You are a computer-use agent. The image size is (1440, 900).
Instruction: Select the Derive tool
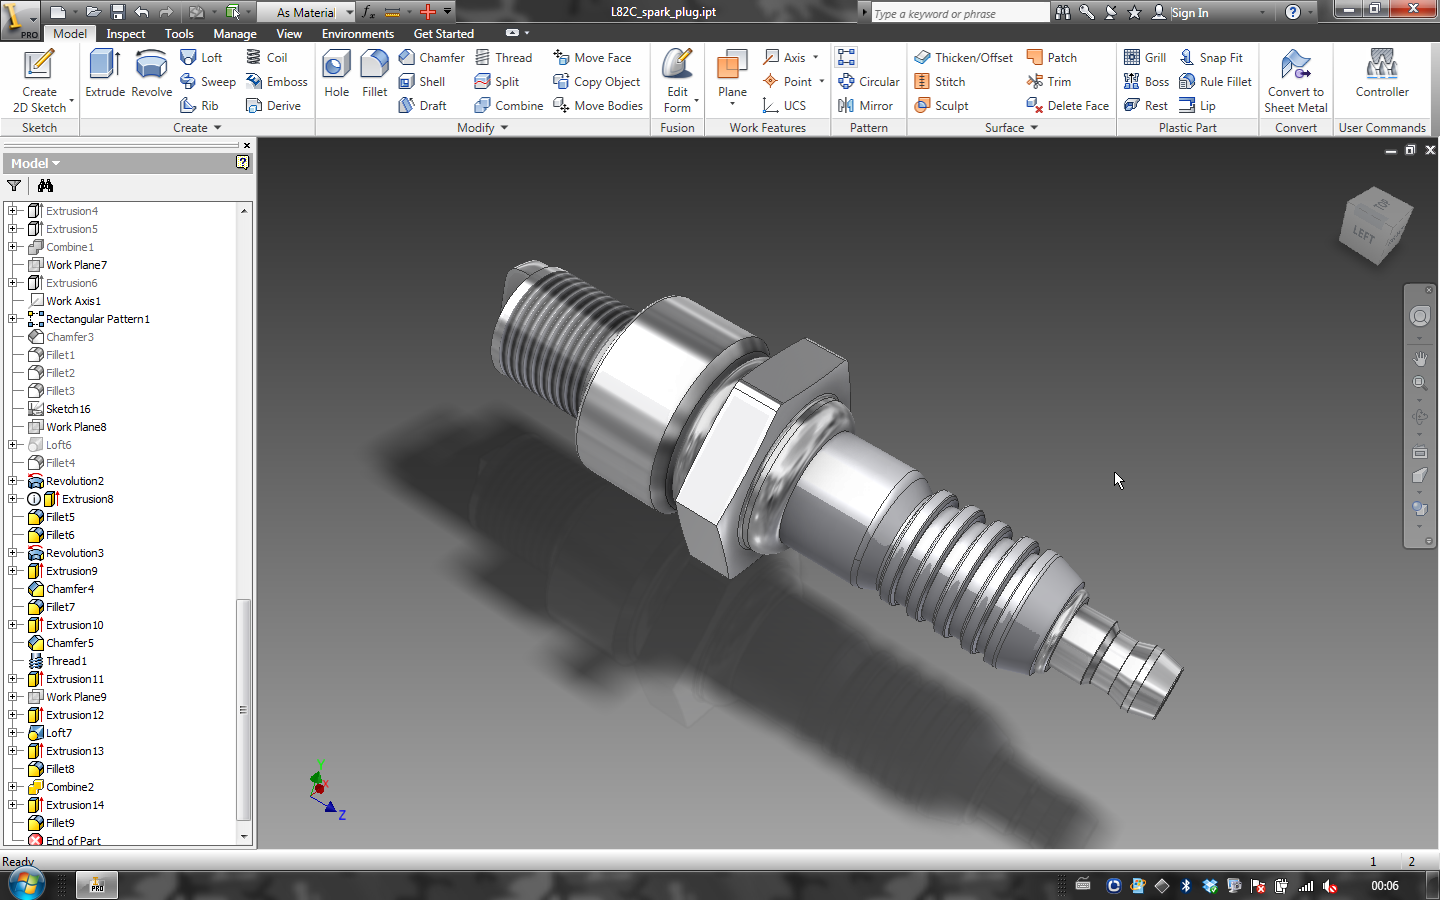(274, 106)
